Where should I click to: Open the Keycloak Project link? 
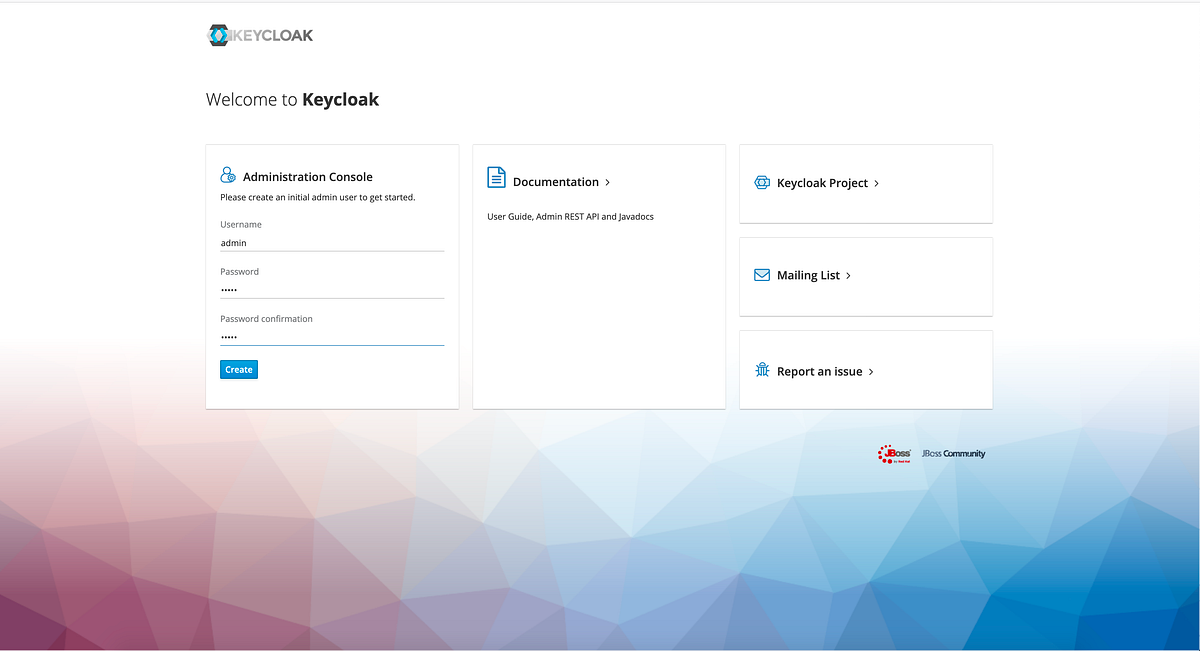821,183
